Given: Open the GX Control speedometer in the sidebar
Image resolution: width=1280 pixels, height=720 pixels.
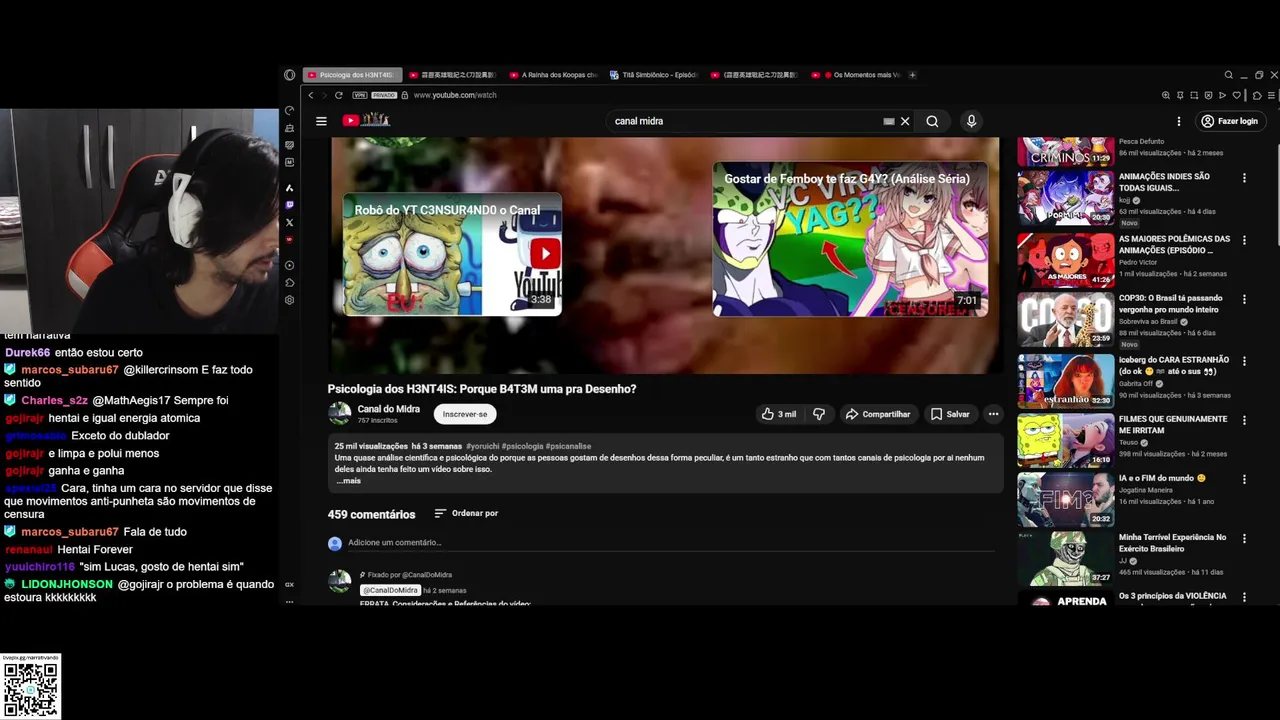Looking at the screenshot, I should click(290, 111).
